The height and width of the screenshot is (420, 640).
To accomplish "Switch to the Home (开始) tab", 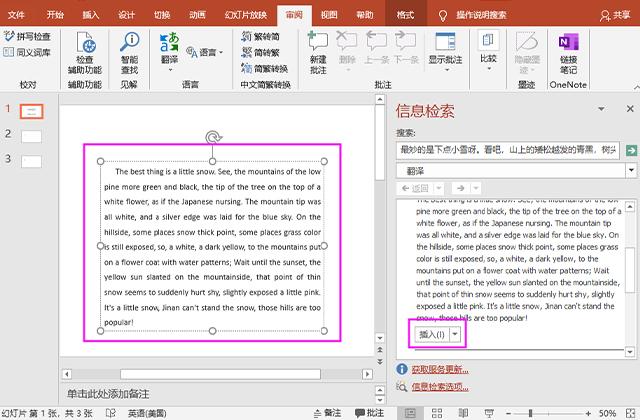I will [x=55, y=15].
